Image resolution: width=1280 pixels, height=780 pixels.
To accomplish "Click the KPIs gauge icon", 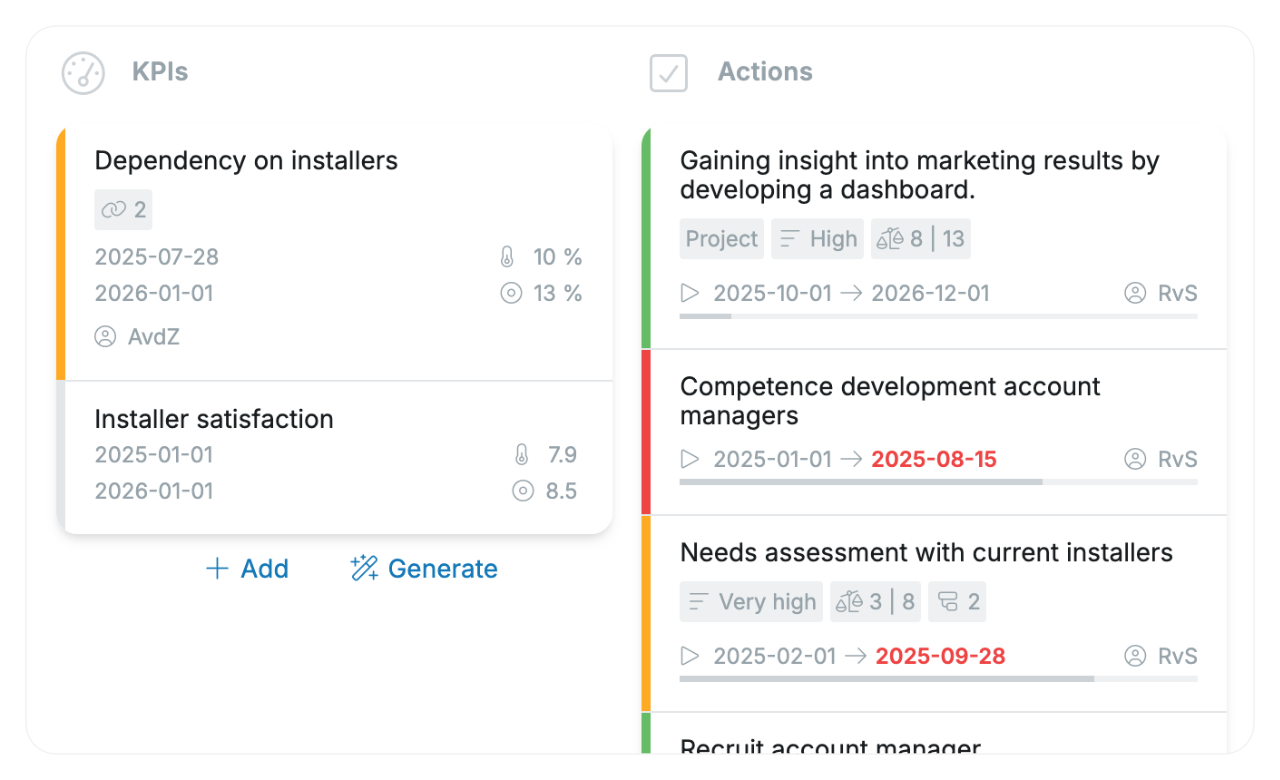I will (x=83, y=72).
